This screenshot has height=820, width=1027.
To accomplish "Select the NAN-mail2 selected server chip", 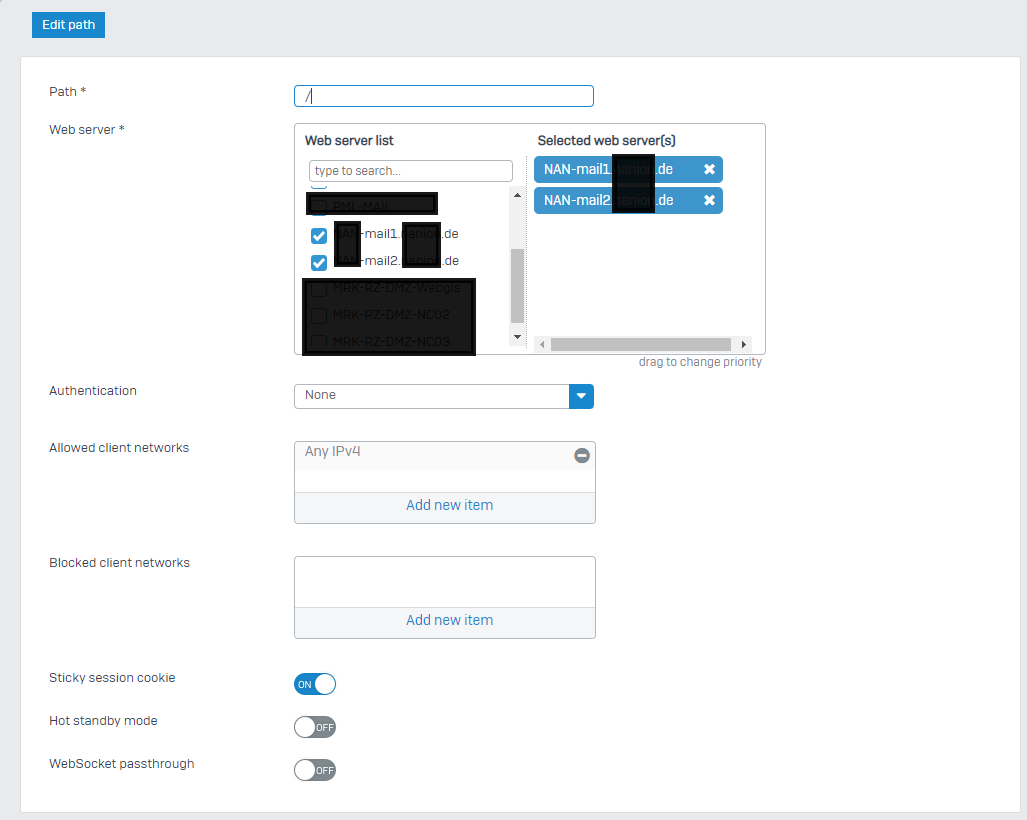I will 628,200.
